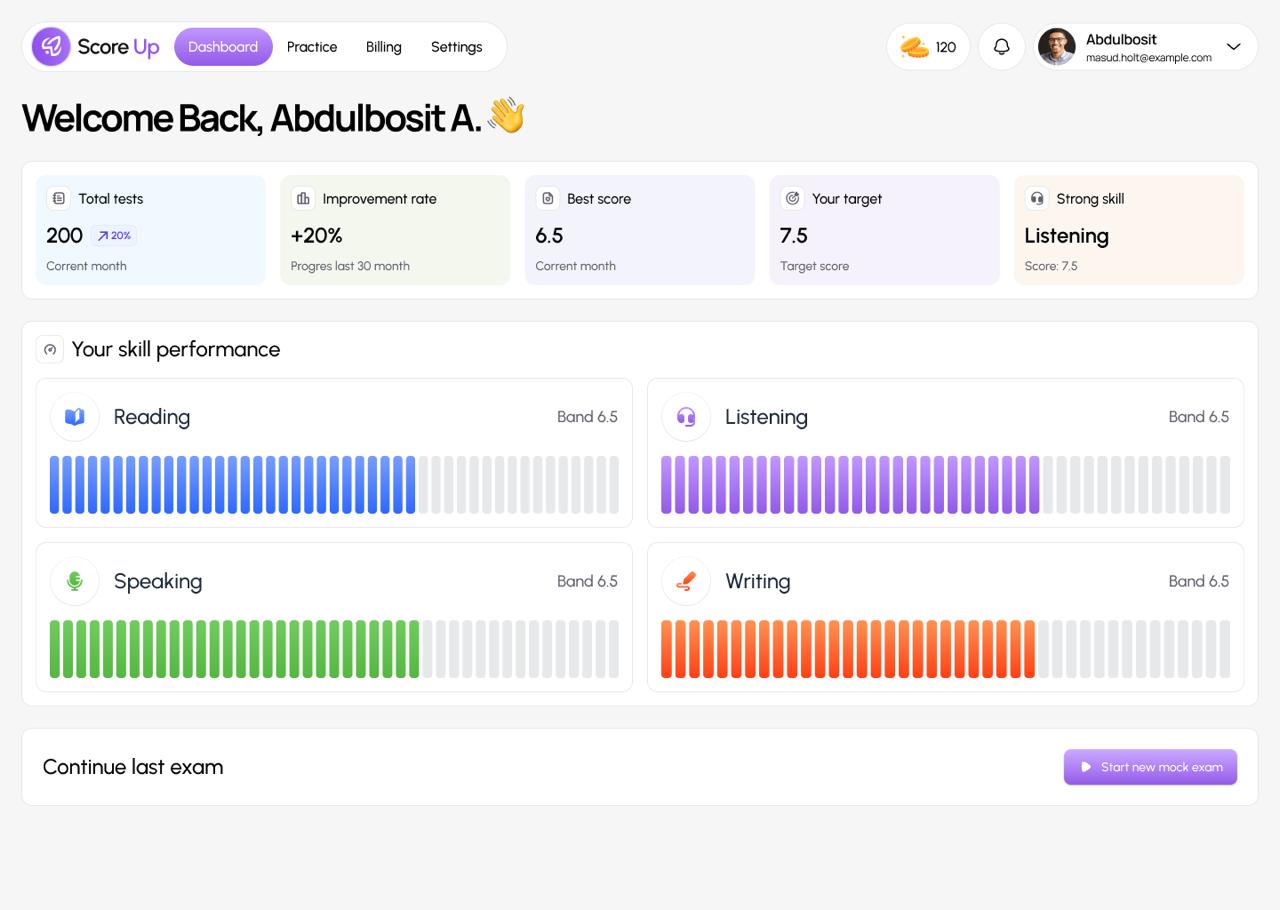
Task: Switch to the Dashboard tab
Action: pos(223,47)
